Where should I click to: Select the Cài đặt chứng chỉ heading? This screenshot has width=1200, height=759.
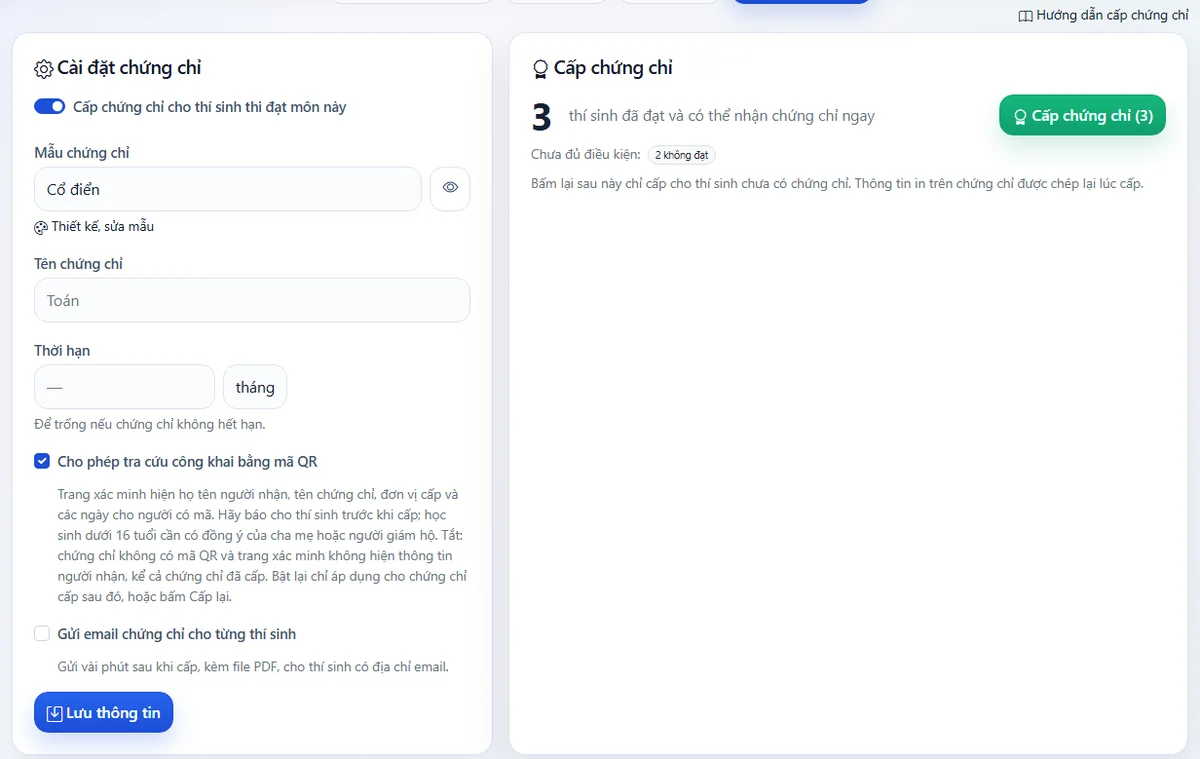point(118,68)
